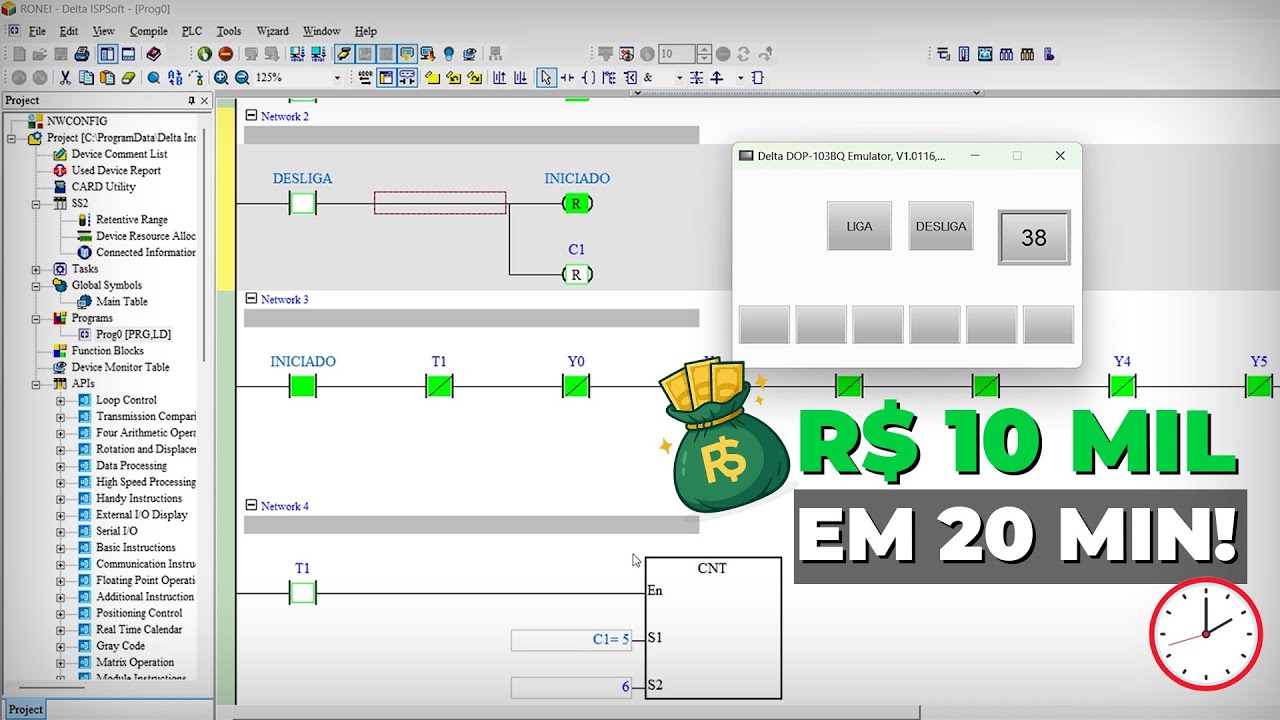
Task: Click the S1 field showing C1= 5
Action: [571, 639]
